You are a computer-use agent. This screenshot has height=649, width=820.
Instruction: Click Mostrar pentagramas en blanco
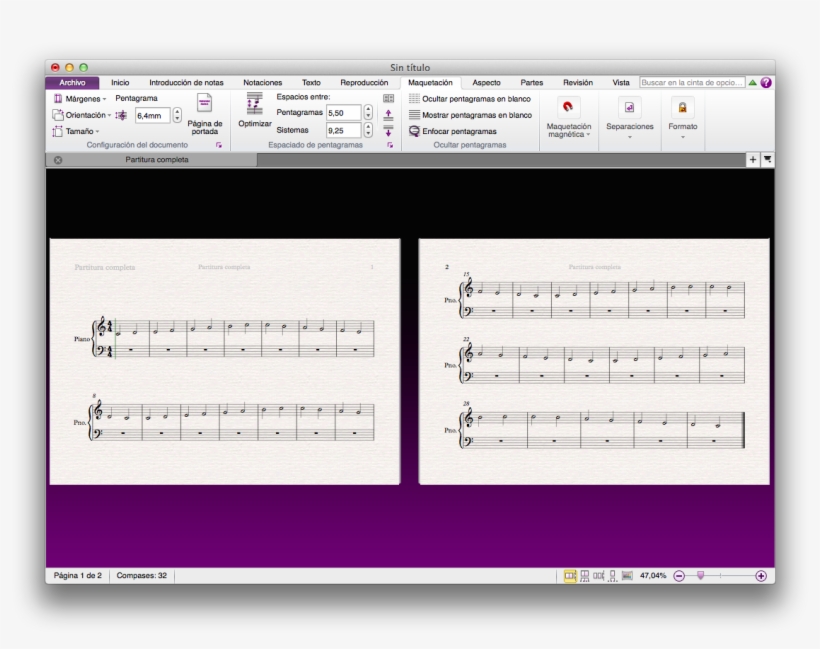470,115
